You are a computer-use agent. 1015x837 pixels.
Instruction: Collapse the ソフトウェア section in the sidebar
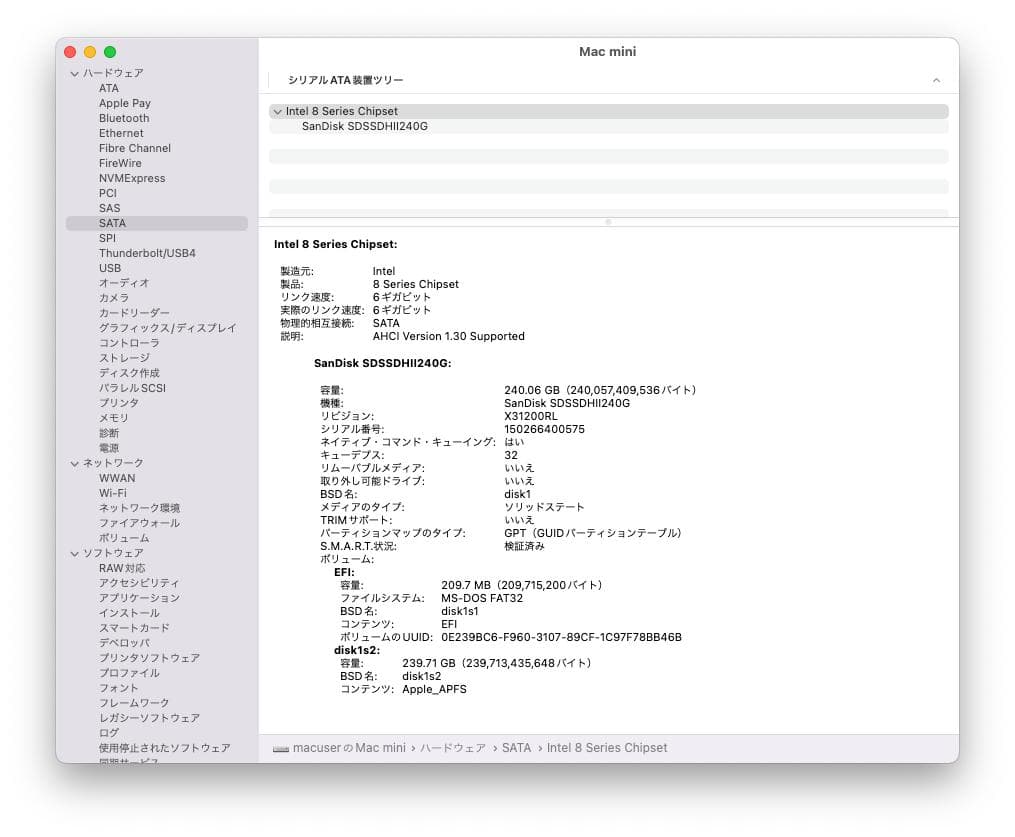coord(74,553)
